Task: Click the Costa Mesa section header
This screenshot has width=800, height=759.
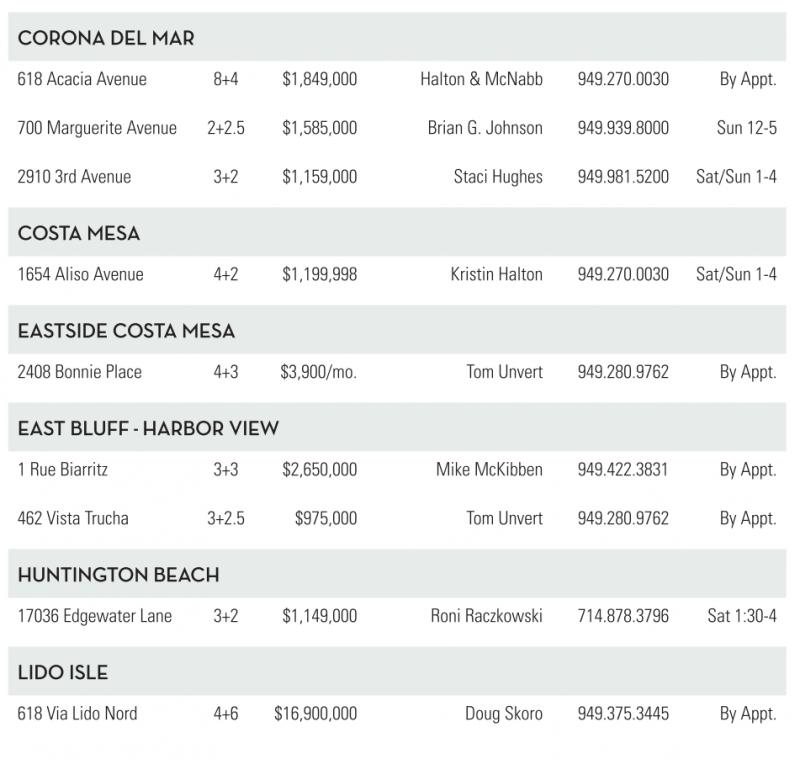Action: [x=79, y=234]
